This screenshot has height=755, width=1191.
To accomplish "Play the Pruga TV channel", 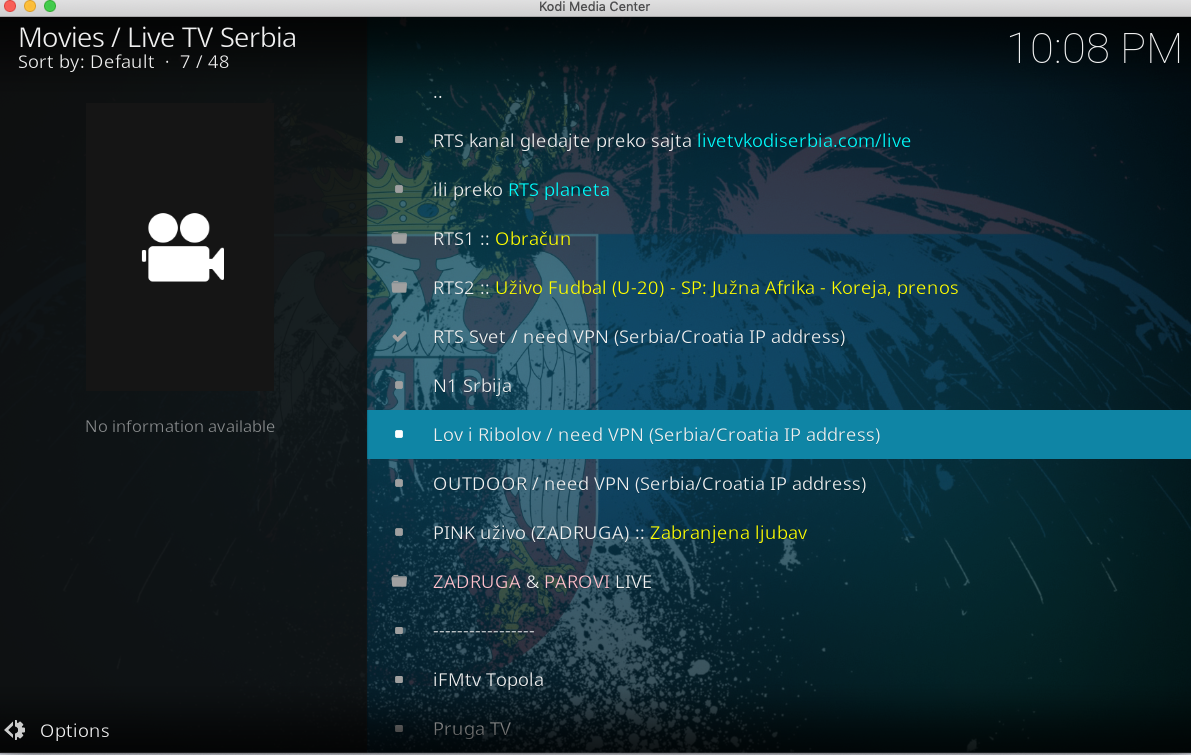I will pos(779,728).
